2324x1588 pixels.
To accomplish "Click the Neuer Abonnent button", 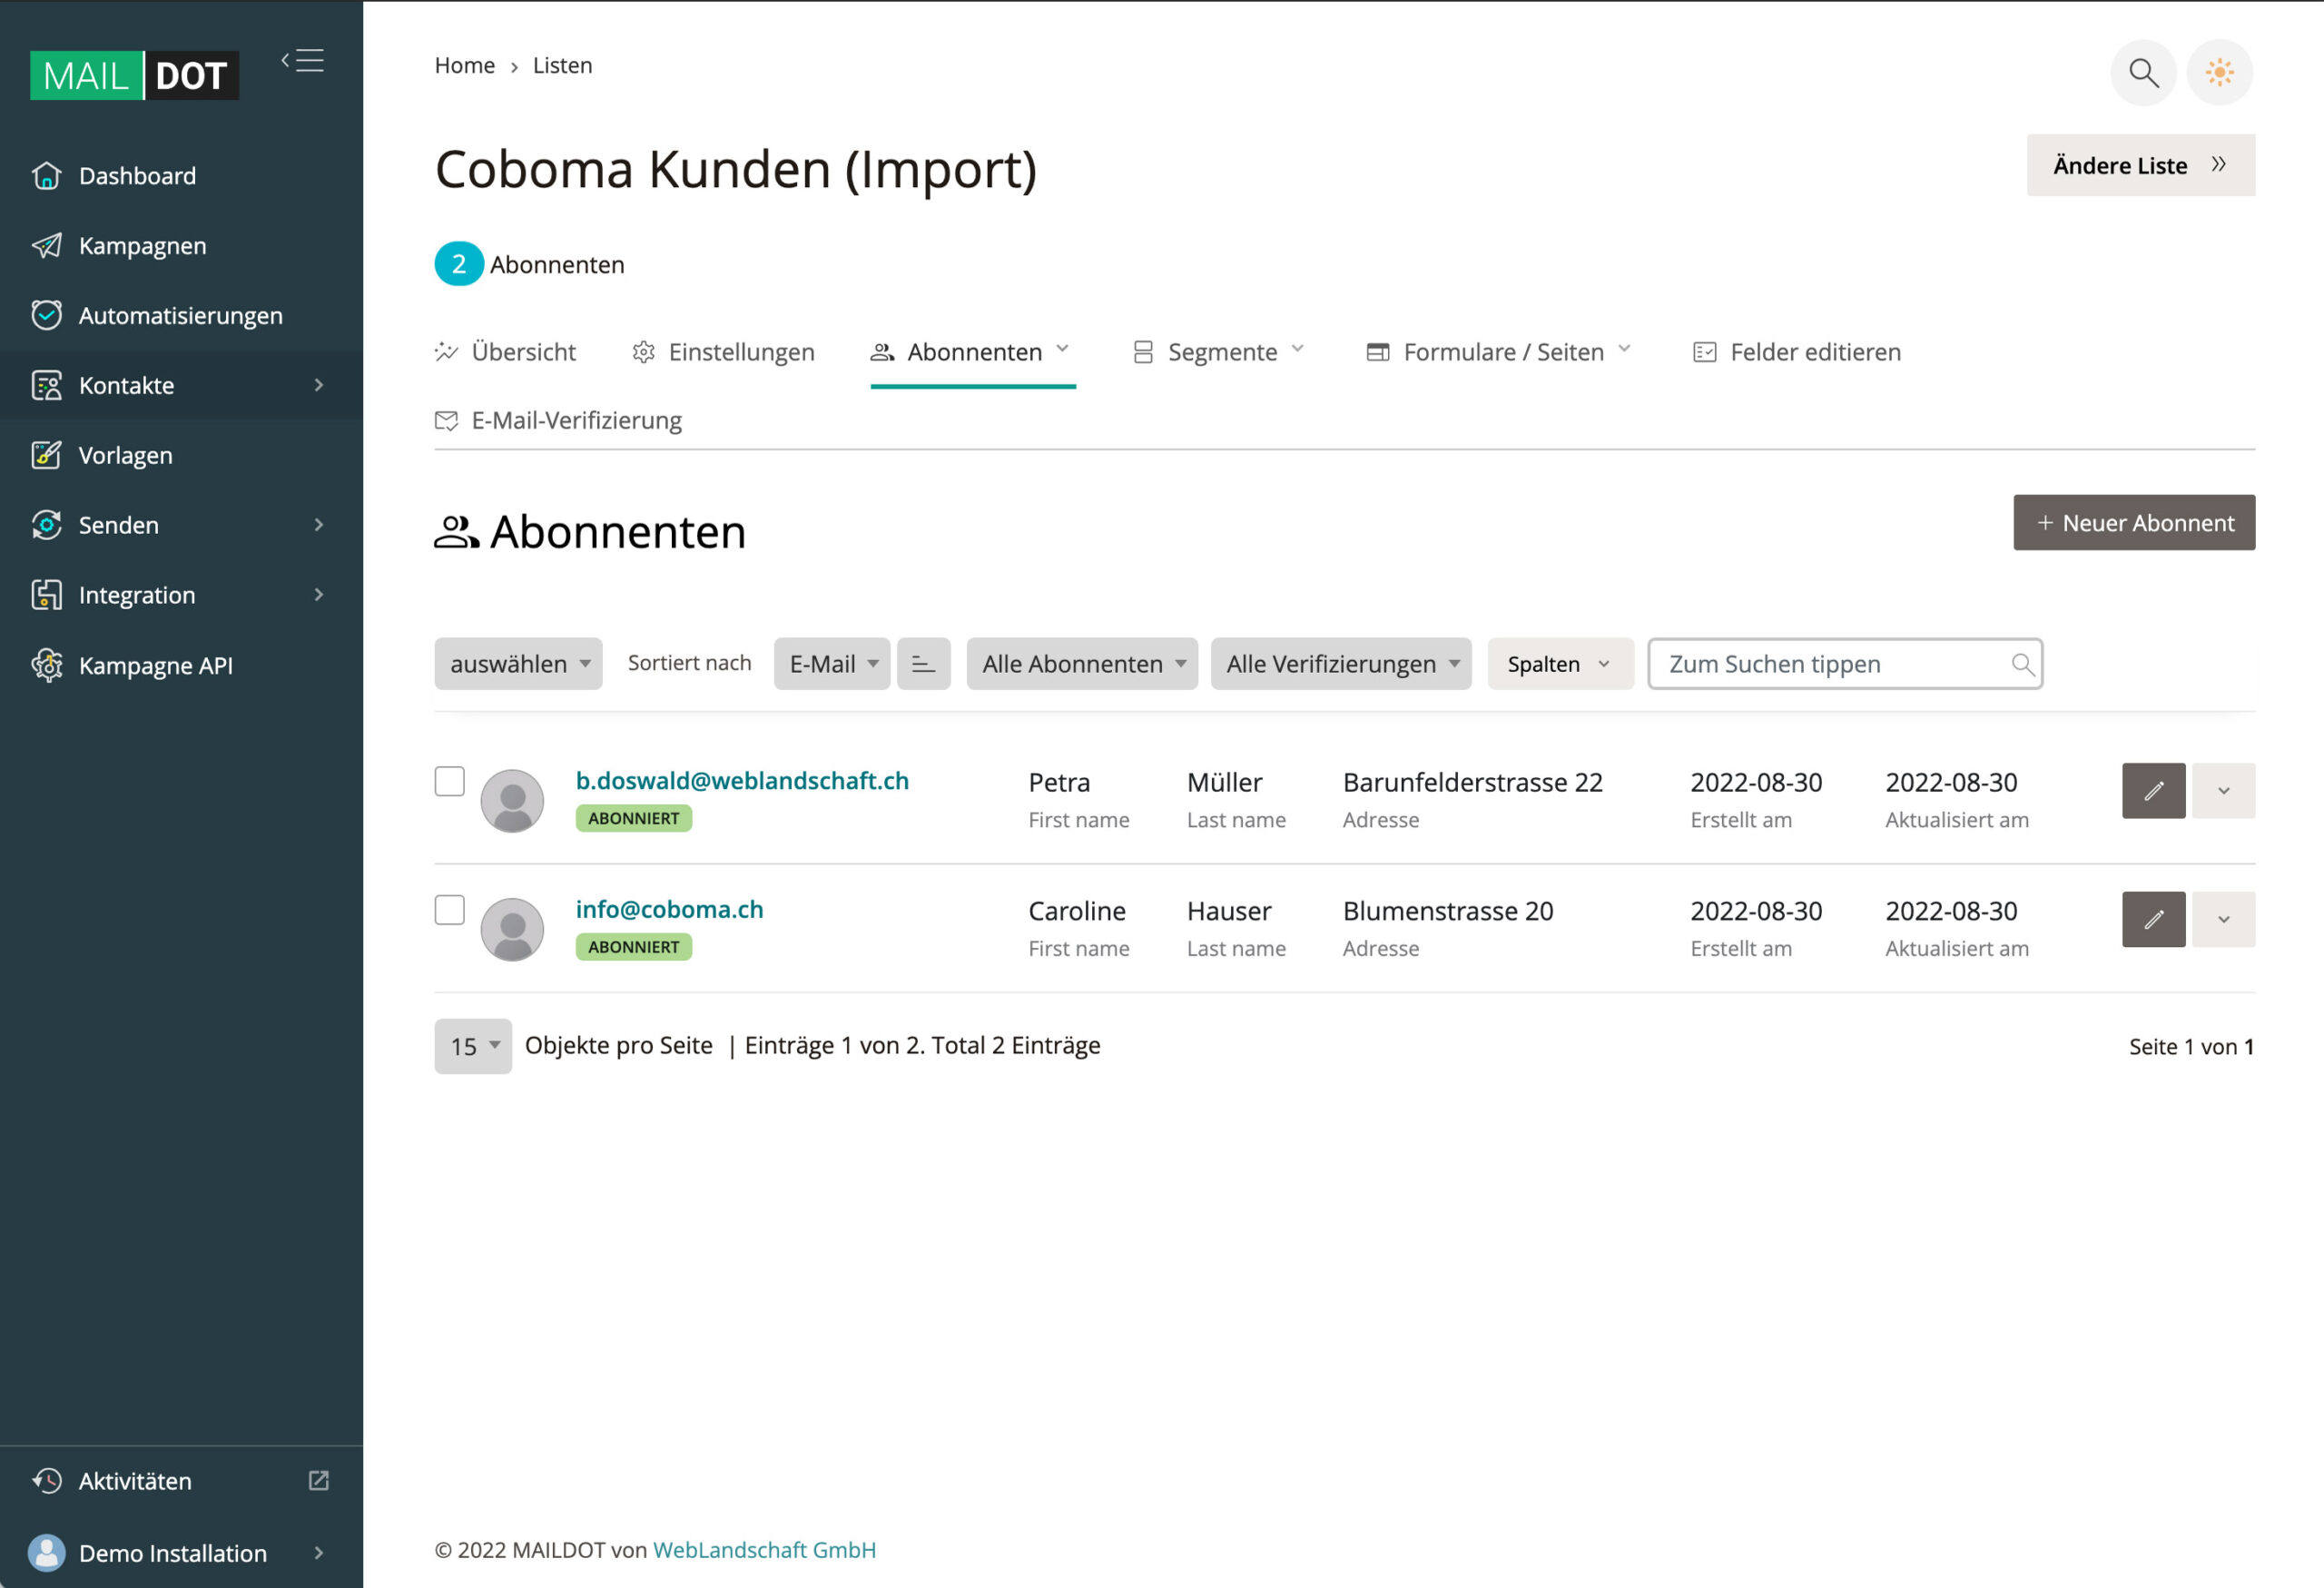I will [2133, 523].
